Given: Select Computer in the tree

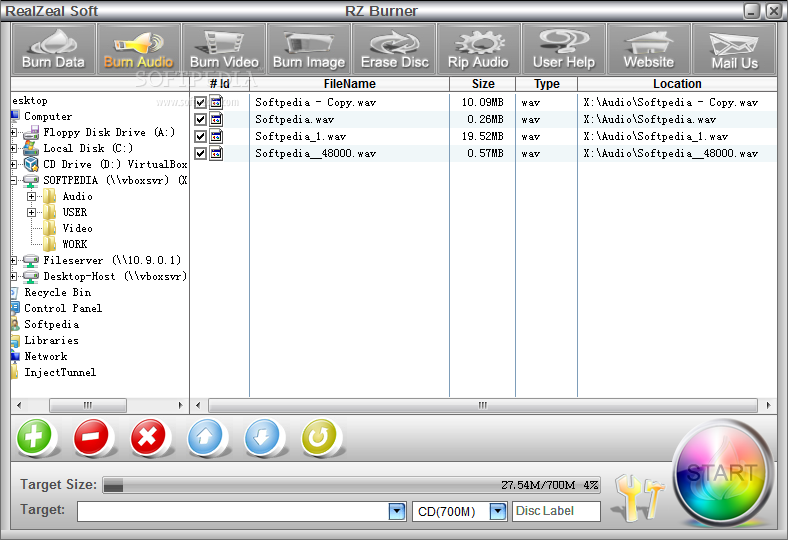Looking at the screenshot, I should [x=48, y=117].
